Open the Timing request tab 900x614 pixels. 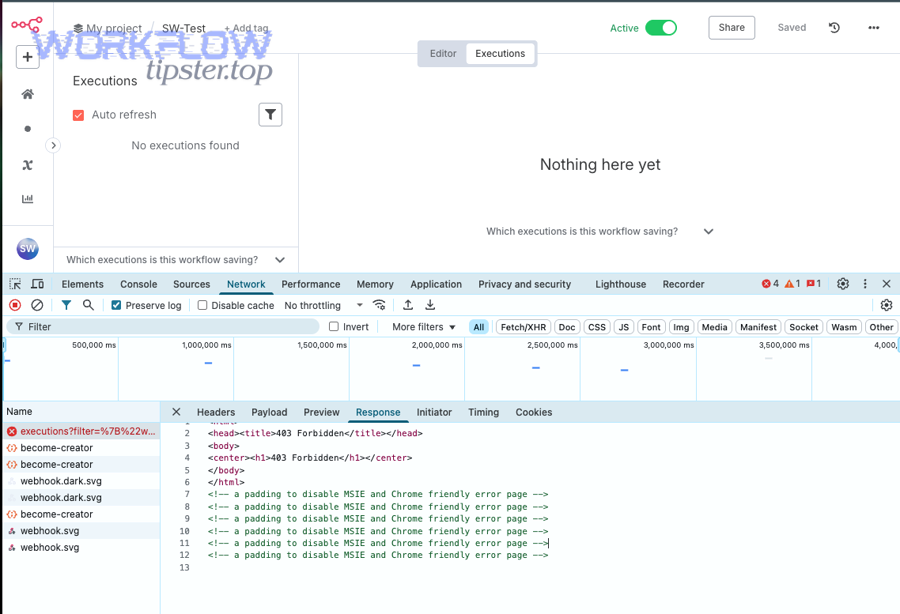(x=483, y=412)
